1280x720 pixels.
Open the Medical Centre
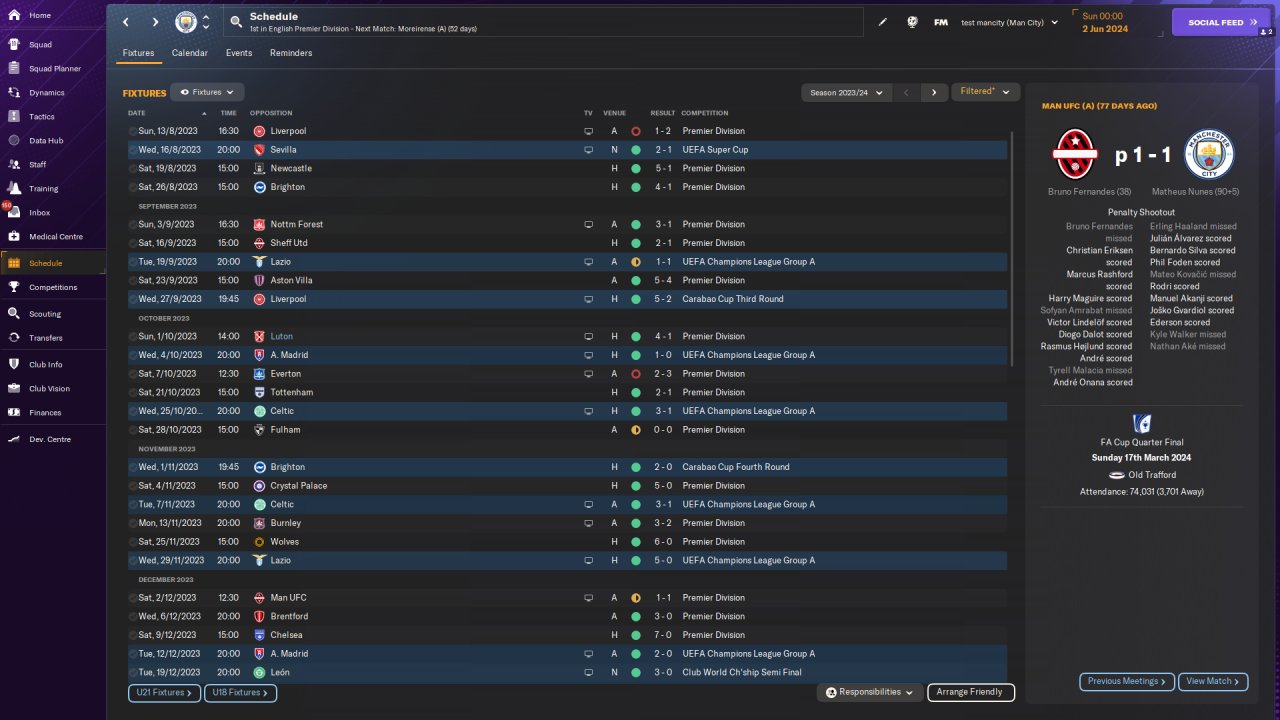tap(55, 237)
